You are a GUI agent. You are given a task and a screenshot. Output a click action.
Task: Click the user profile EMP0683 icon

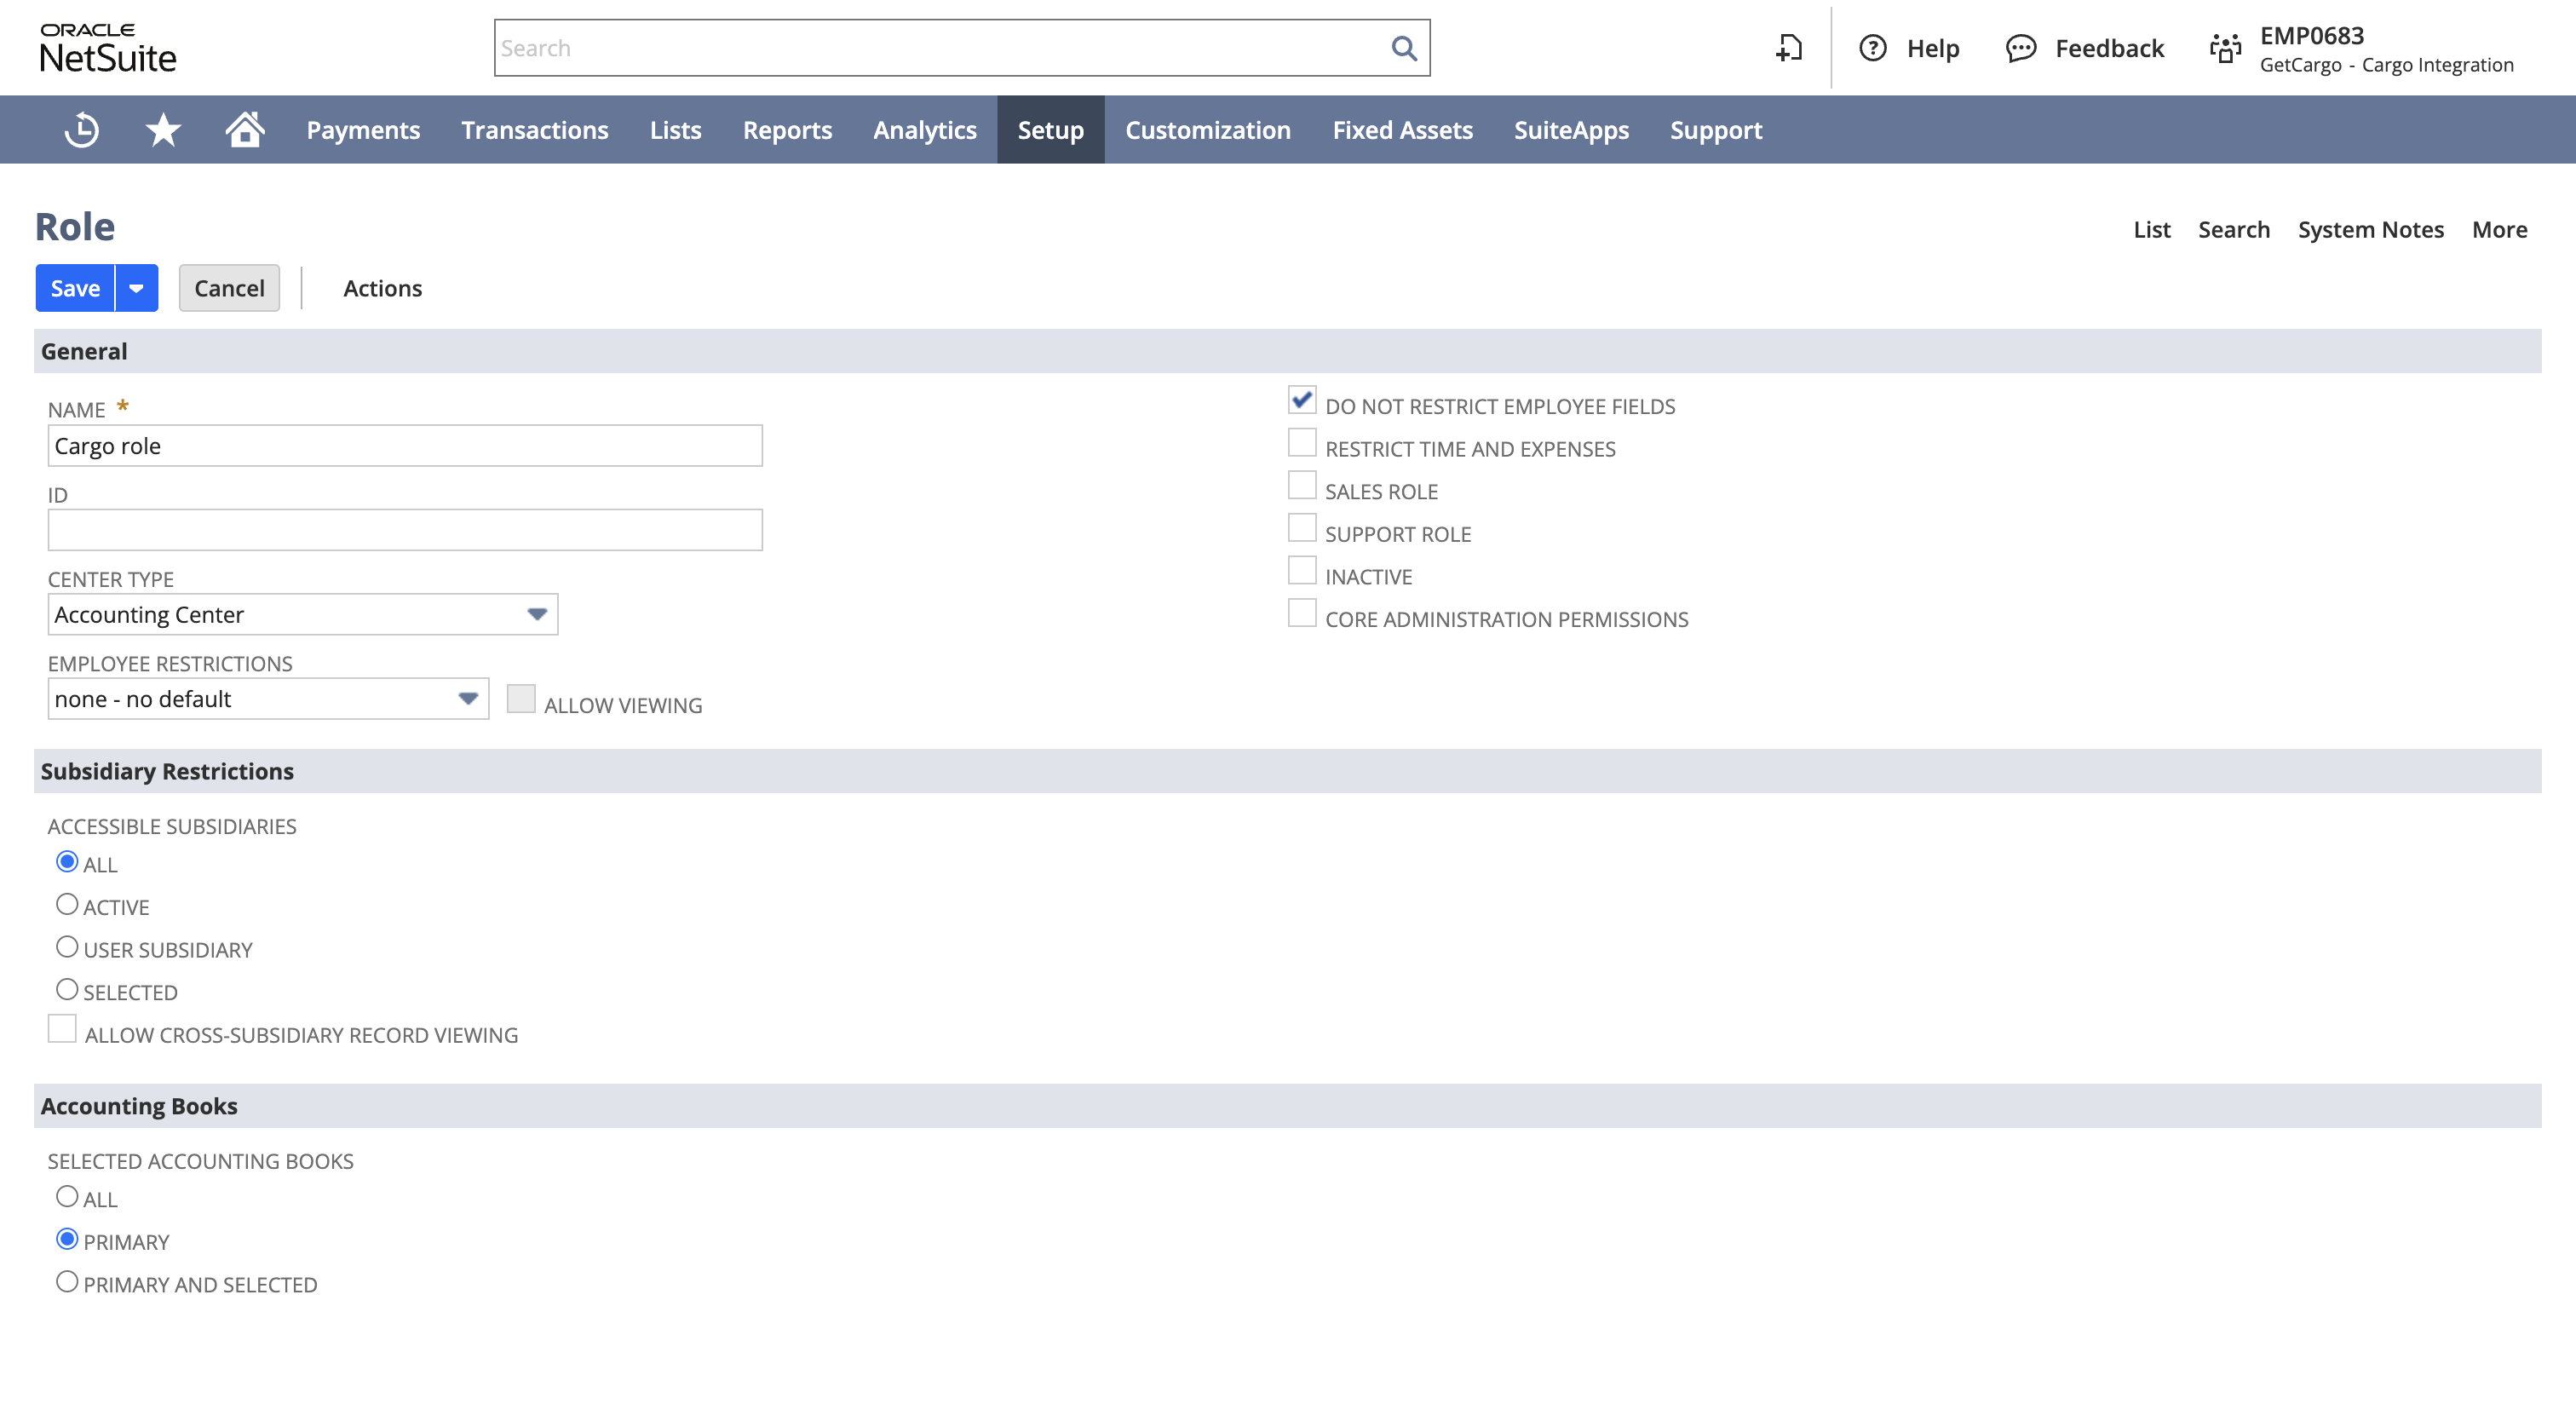2225,47
